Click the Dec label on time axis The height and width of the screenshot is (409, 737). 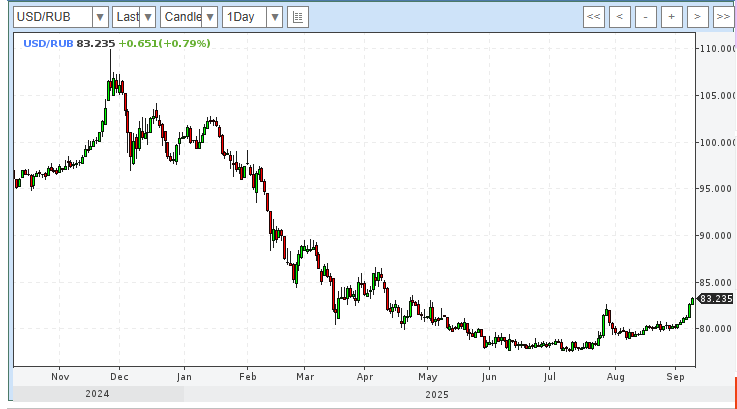(119, 377)
